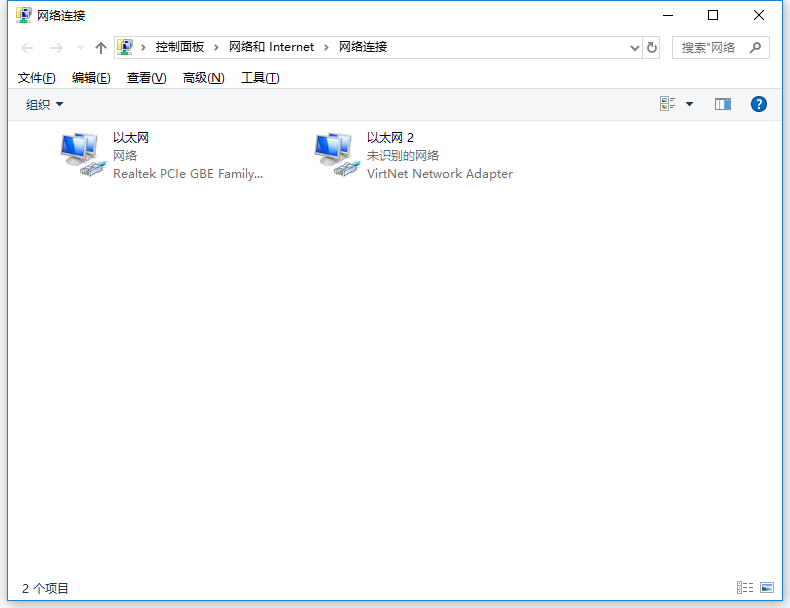Open the 高级(N) menu
Image resolution: width=790 pixels, height=608 pixels.
pyautogui.click(x=203, y=78)
